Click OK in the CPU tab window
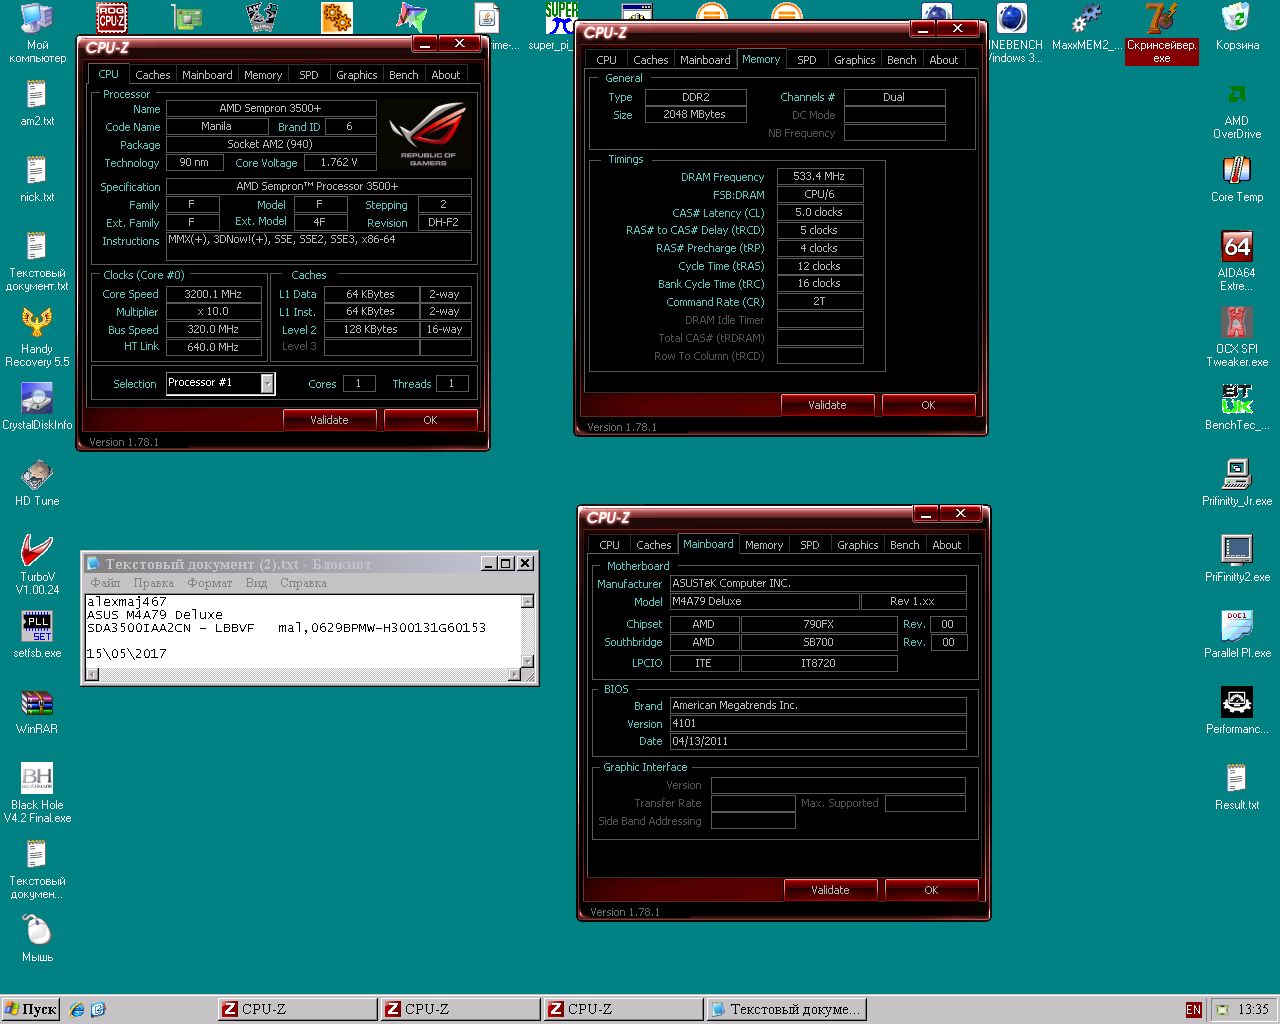 pos(430,420)
